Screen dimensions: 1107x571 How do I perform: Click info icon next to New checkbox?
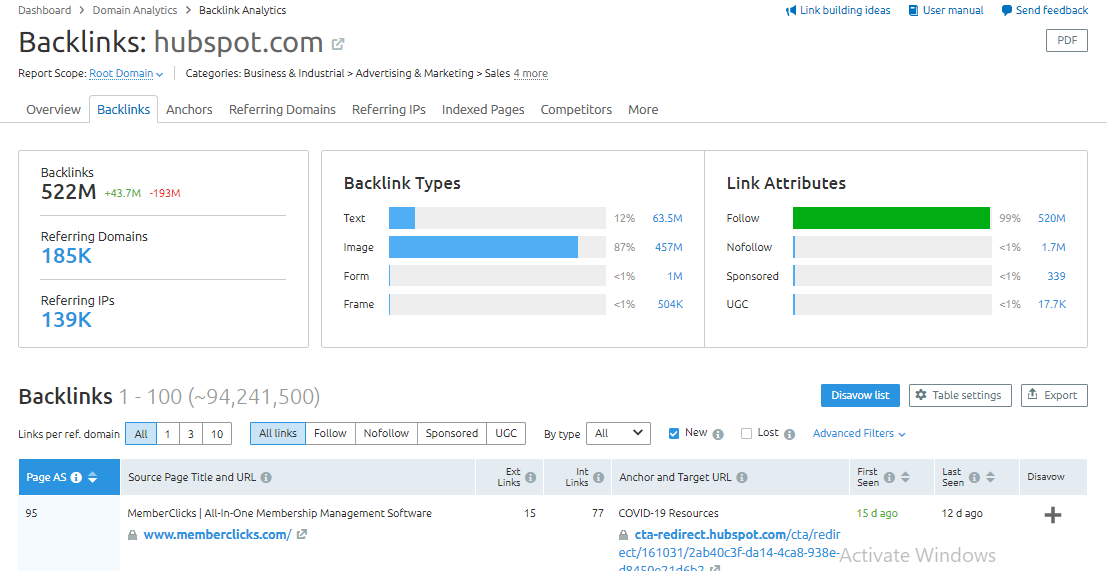(x=718, y=435)
